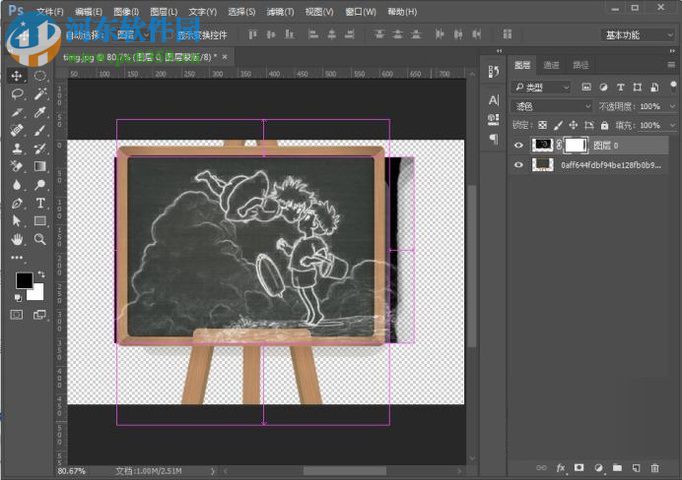Viewport: 682px width, 480px height.
Task: Select the History Brush tool
Action: click(40, 148)
